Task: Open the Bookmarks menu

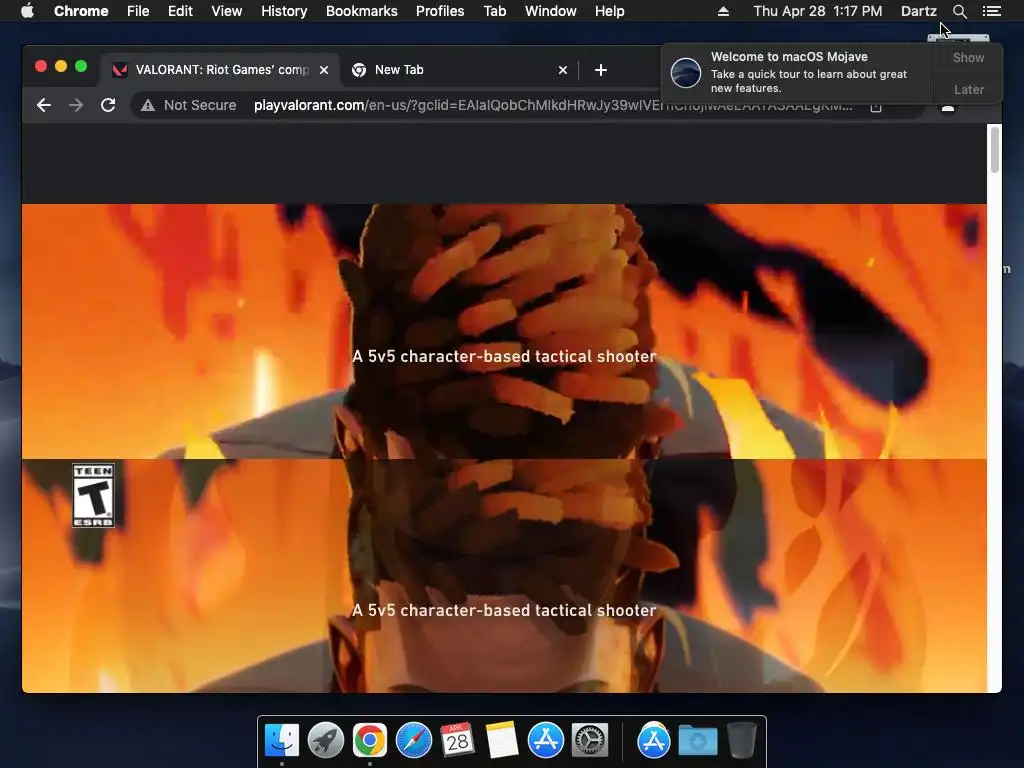Action: [x=362, y=11]
